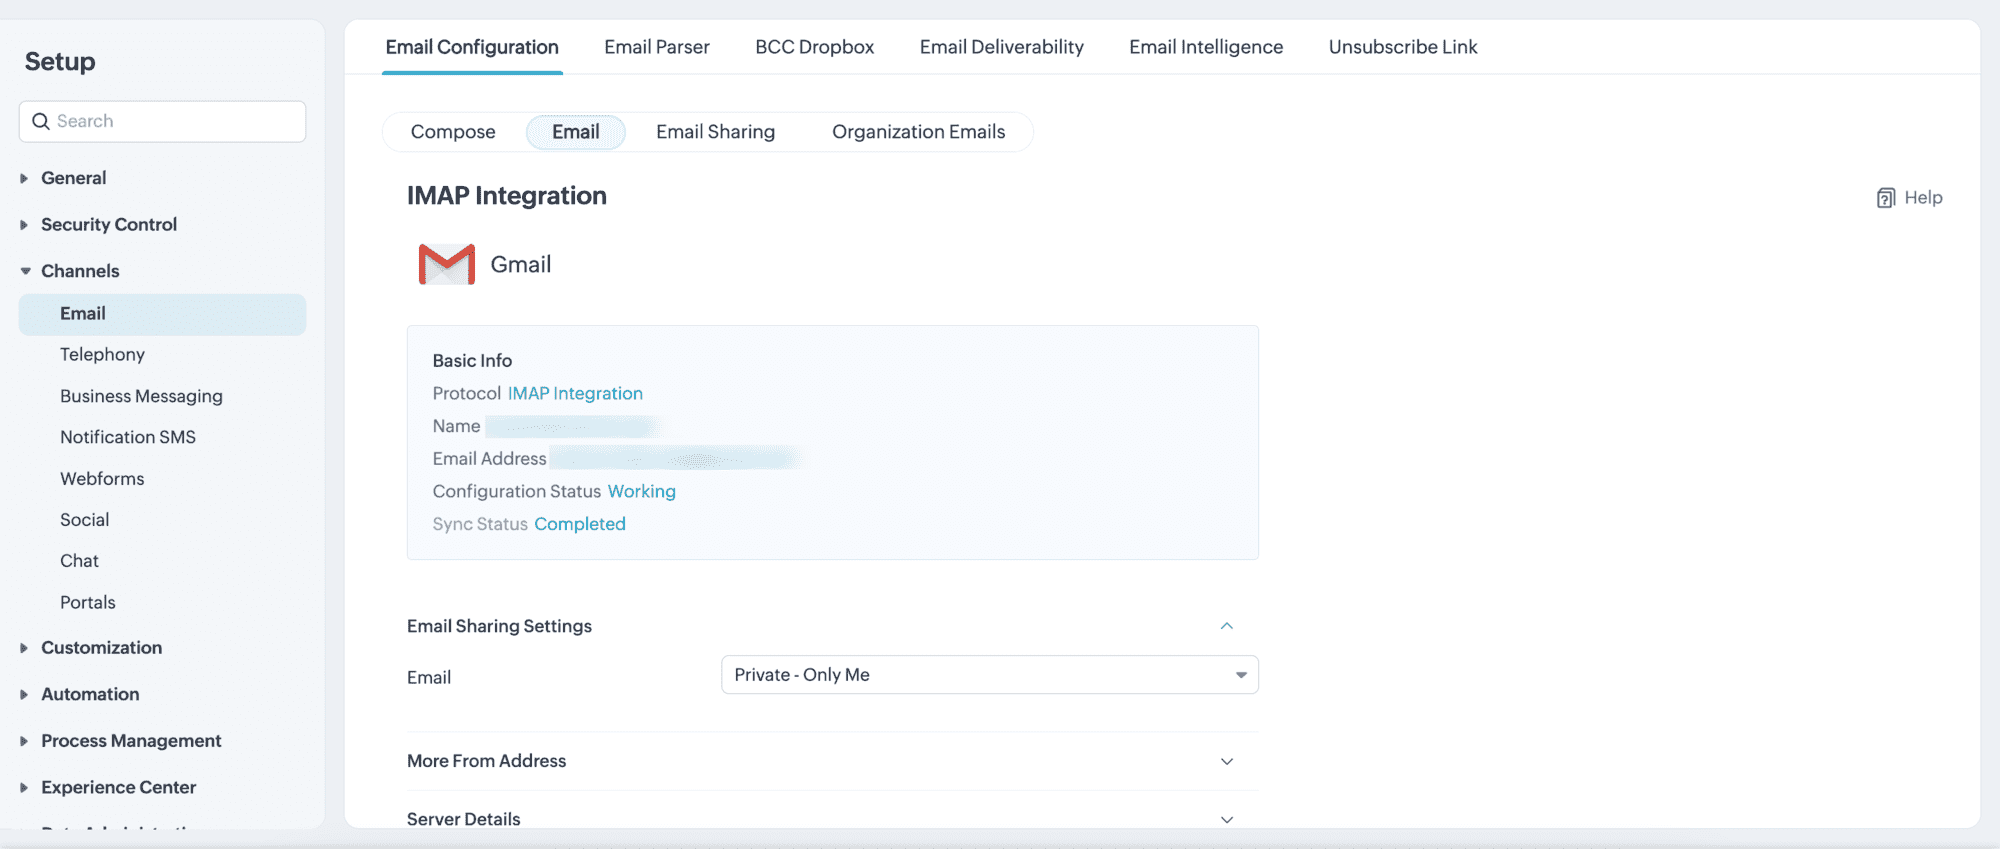Screen dimensions: 2000x849
Task: Click the search magnifier icon
Action: [x=41, y=121]
